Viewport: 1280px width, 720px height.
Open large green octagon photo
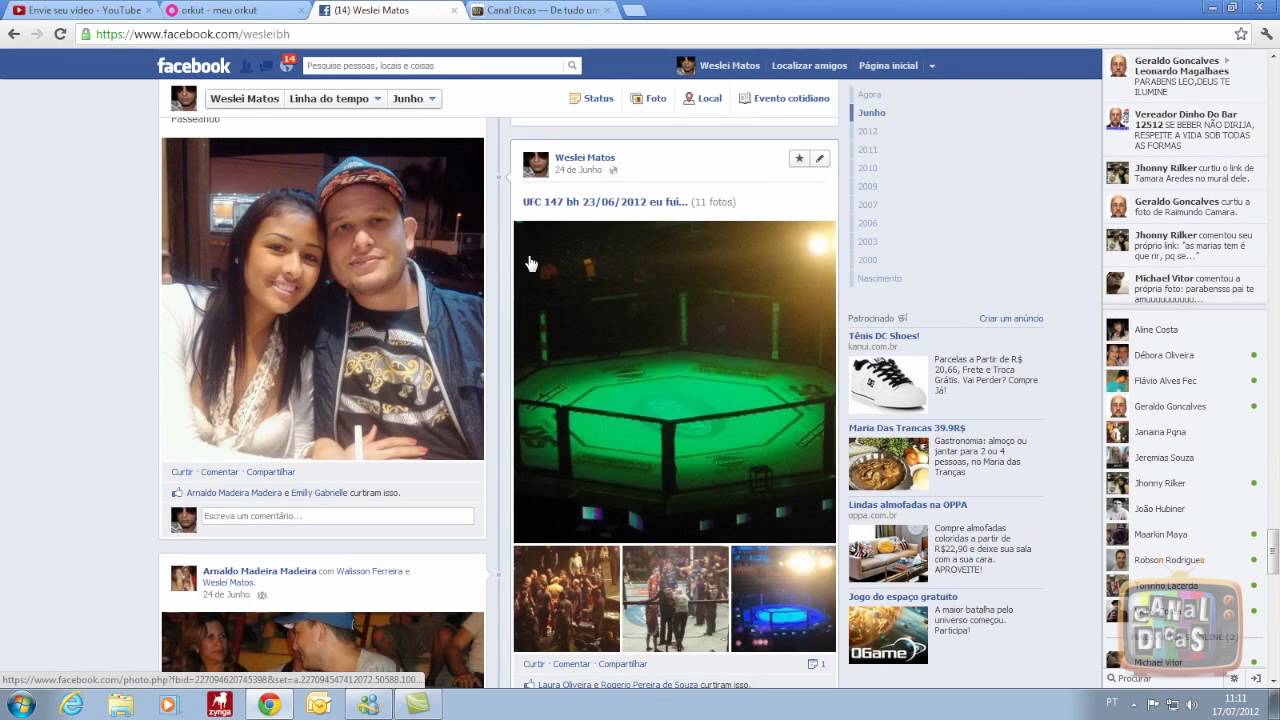(x=675, y=382)
